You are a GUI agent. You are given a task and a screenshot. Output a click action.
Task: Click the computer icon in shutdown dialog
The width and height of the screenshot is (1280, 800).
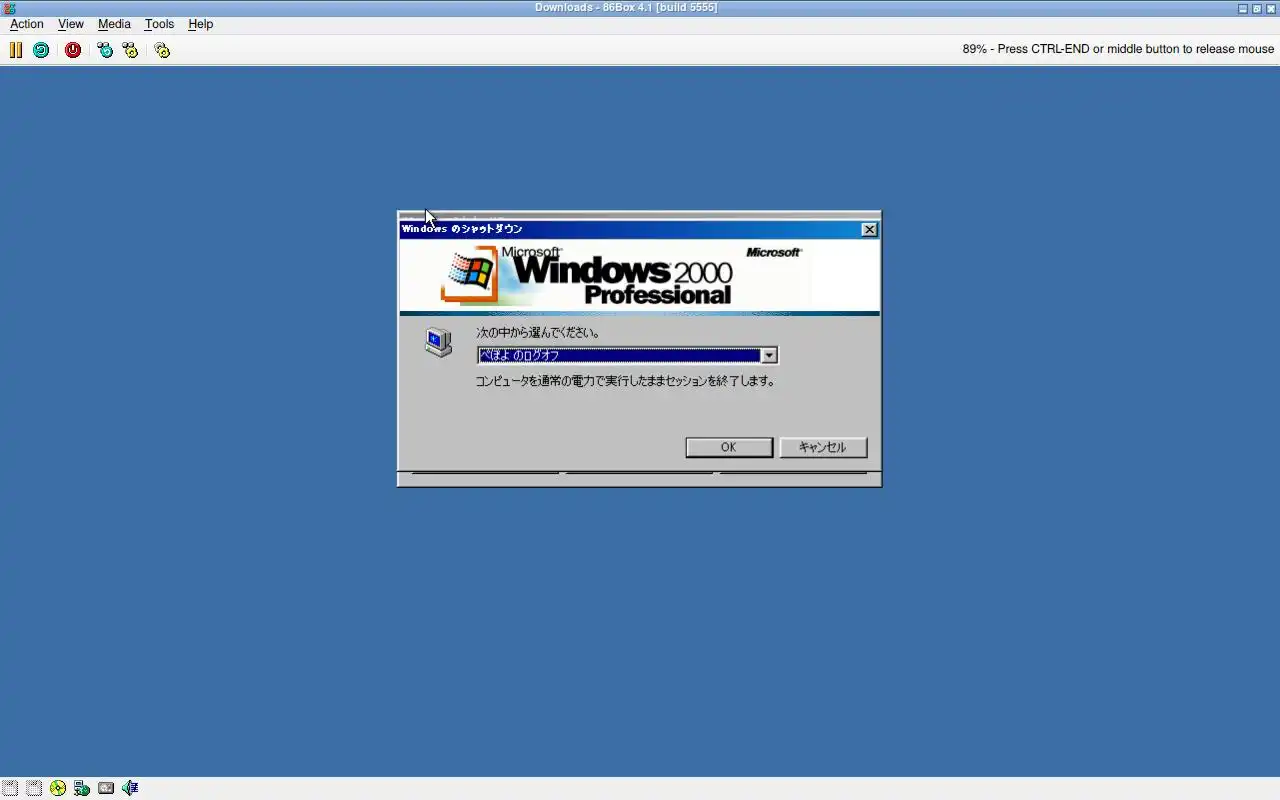coord(438,342)
